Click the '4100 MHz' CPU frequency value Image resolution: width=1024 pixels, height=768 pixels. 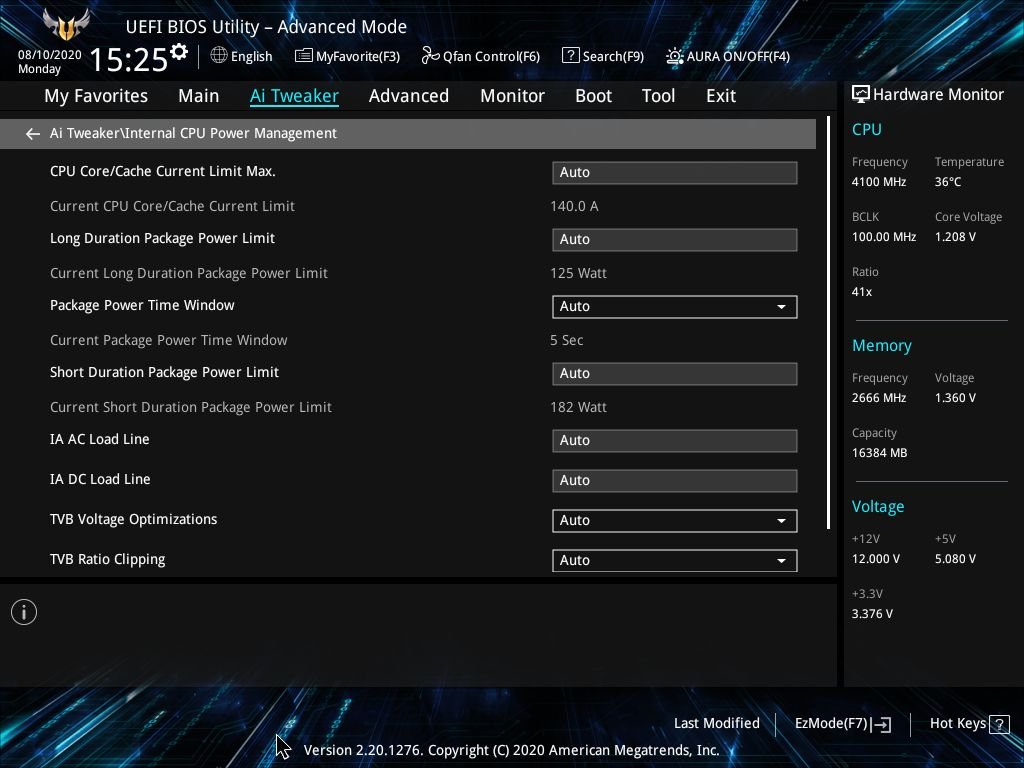tap(878, 182)
